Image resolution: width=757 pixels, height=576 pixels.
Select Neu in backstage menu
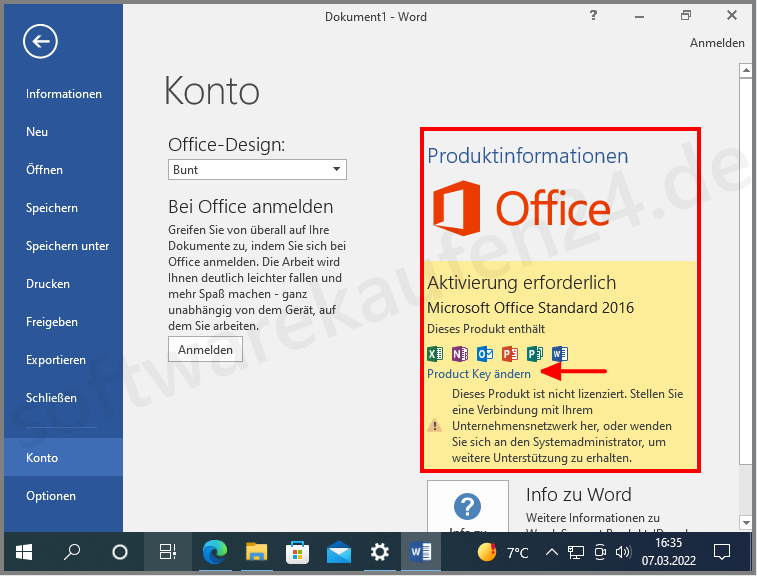pos(64,132)
